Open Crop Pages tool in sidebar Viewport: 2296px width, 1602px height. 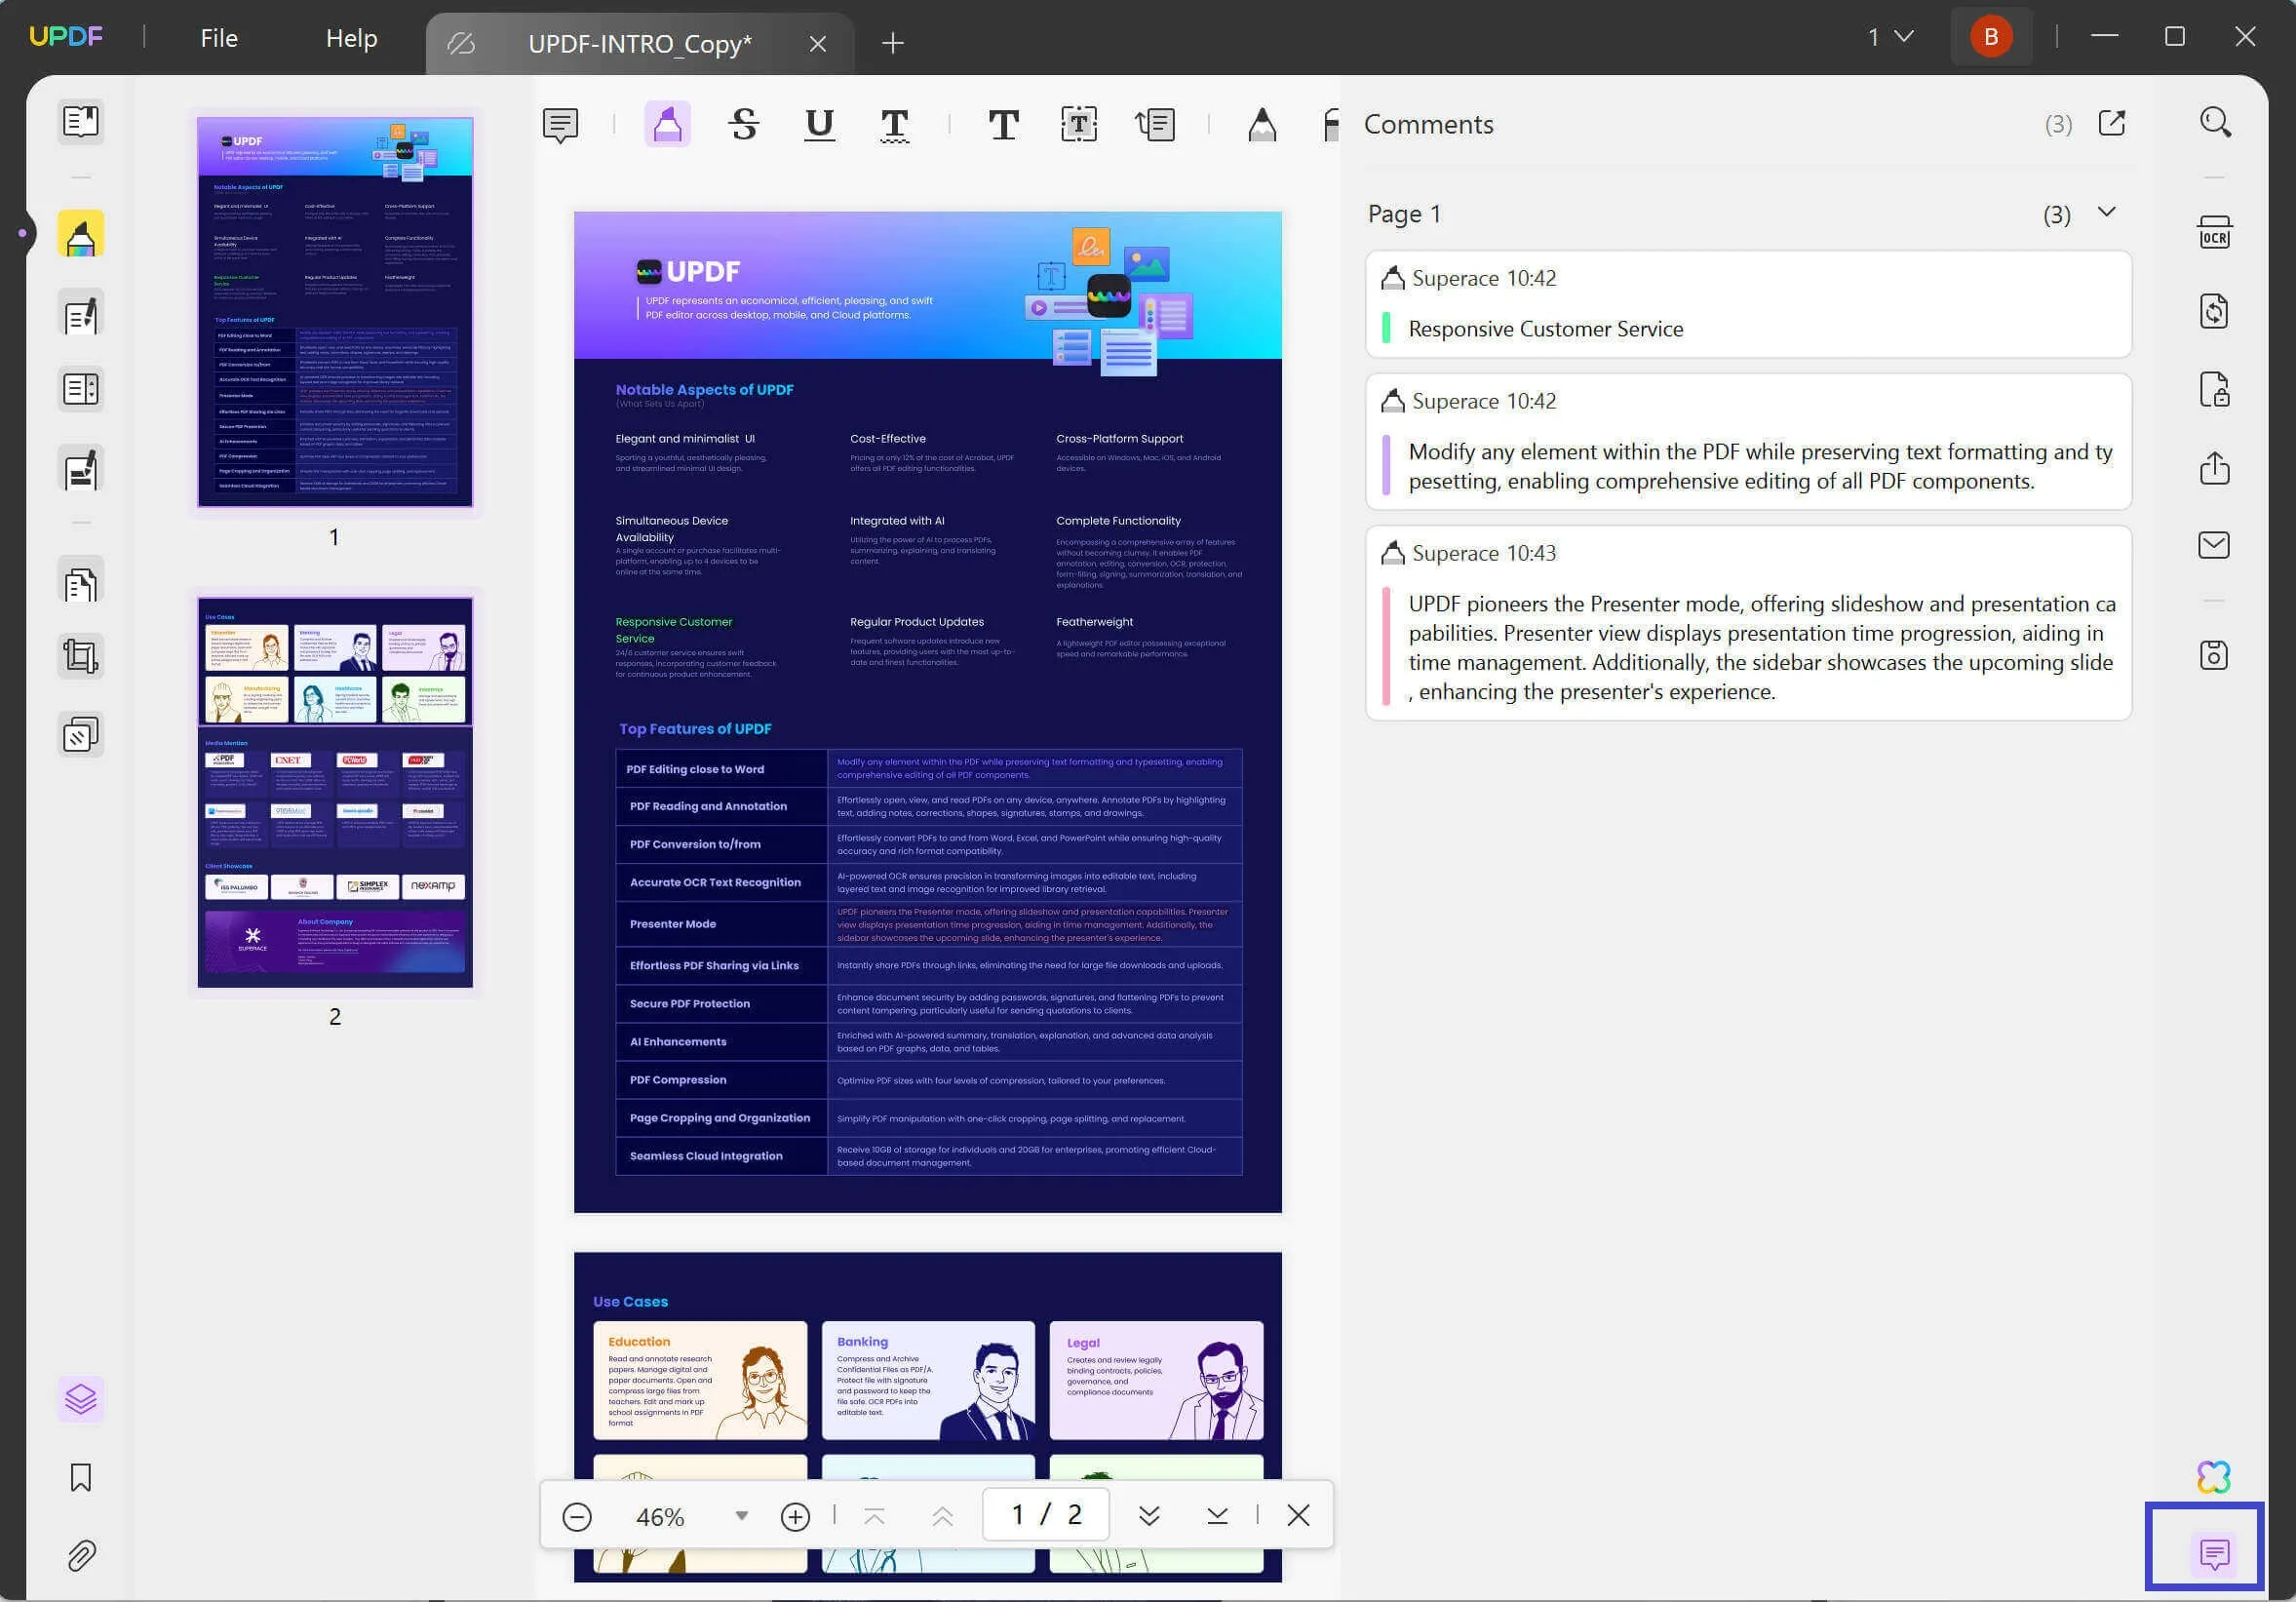coord(81,656)
